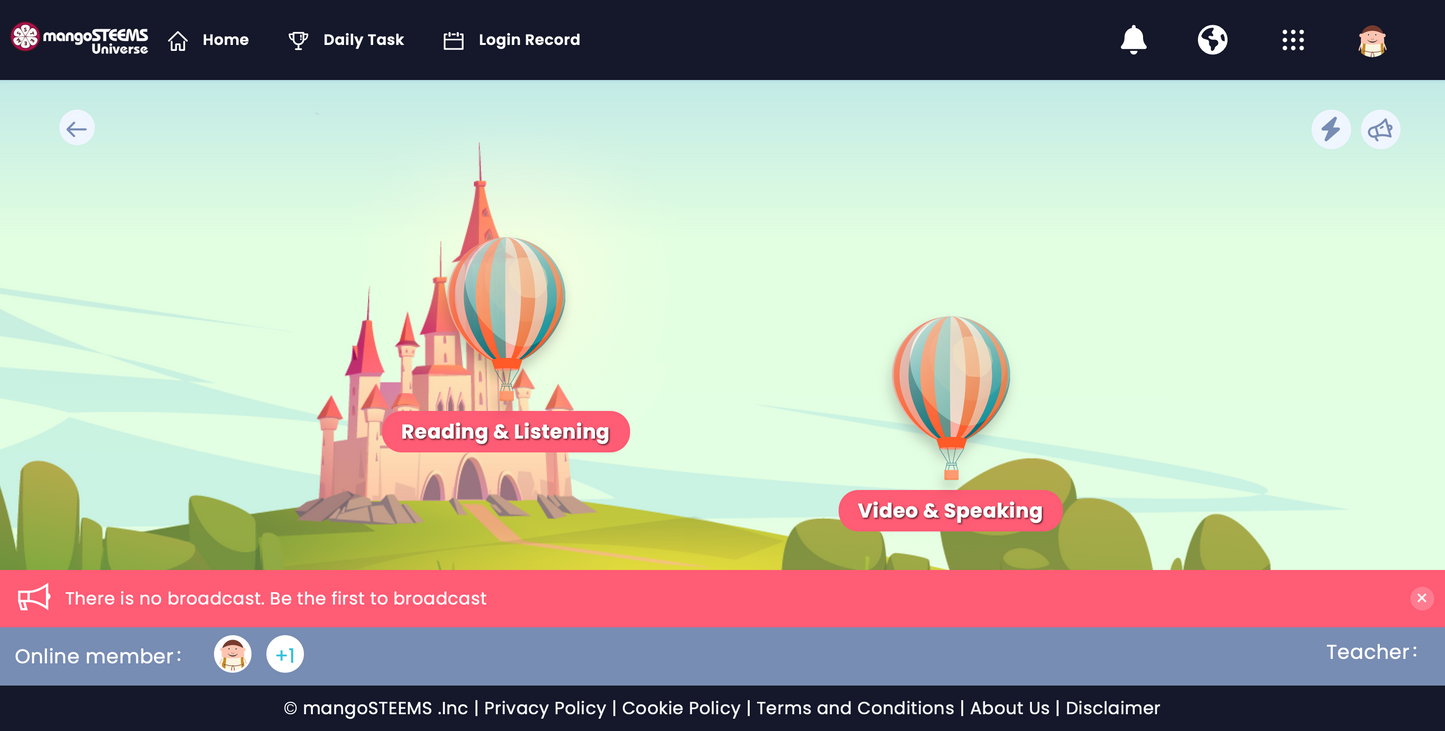Viewport: 1445px width, 731px height.
Task: Open the Privacy Policy link
Action: 545,708
